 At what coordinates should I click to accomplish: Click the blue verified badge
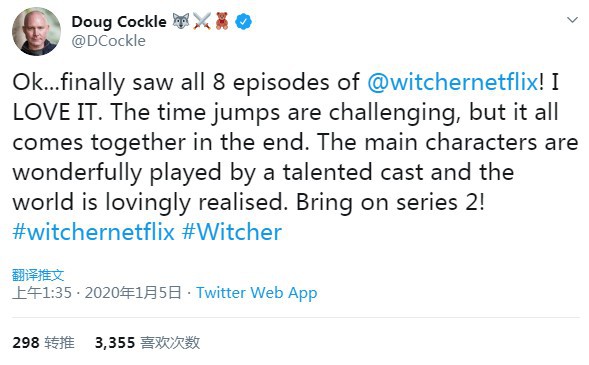[243, 21]
